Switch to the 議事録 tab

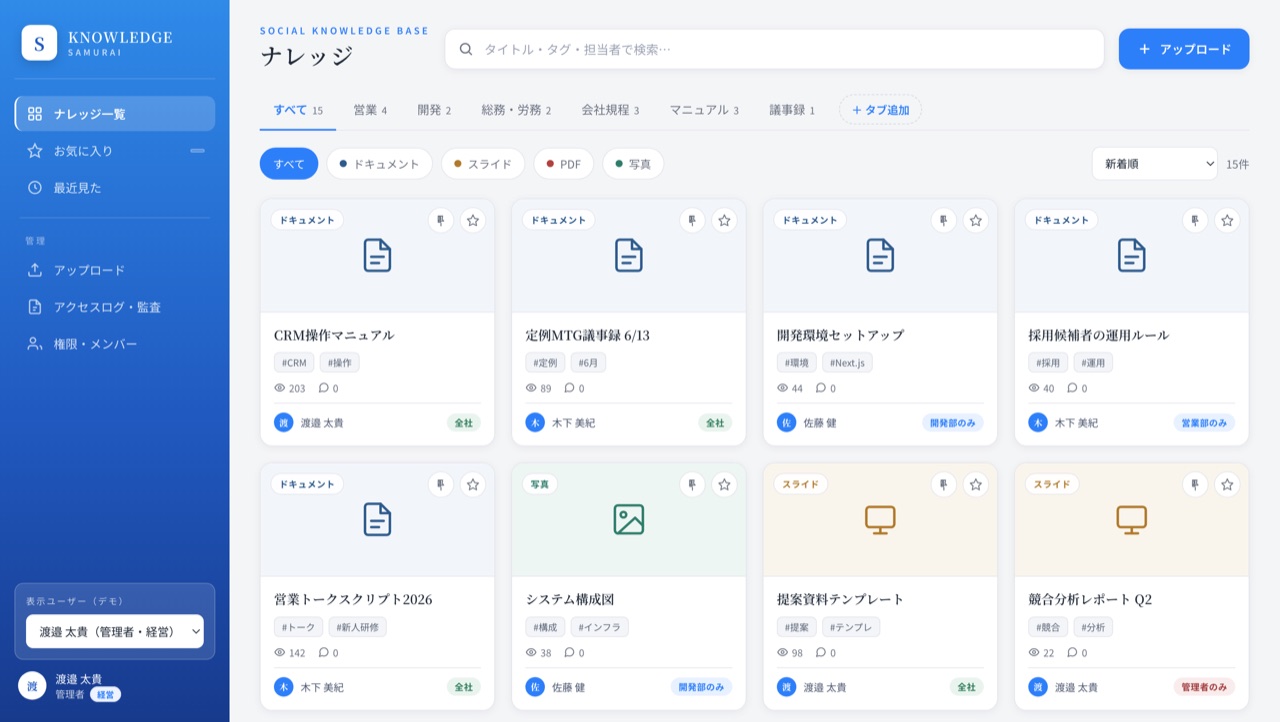tap(792, 110)
